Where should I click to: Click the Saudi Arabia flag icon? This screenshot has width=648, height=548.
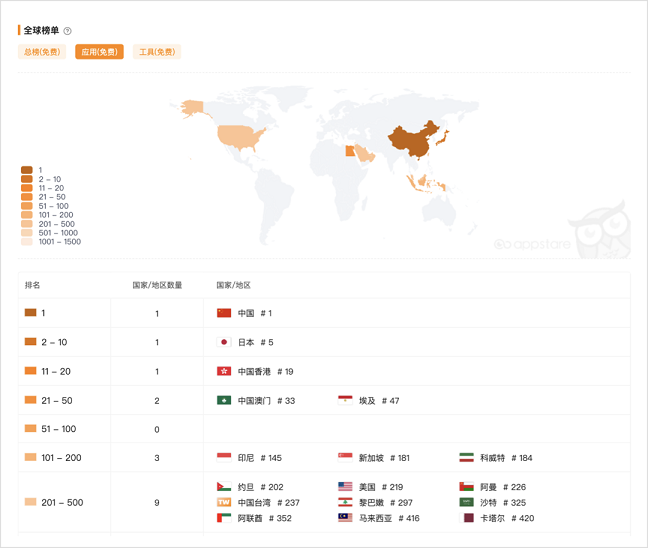coord(466,502)
